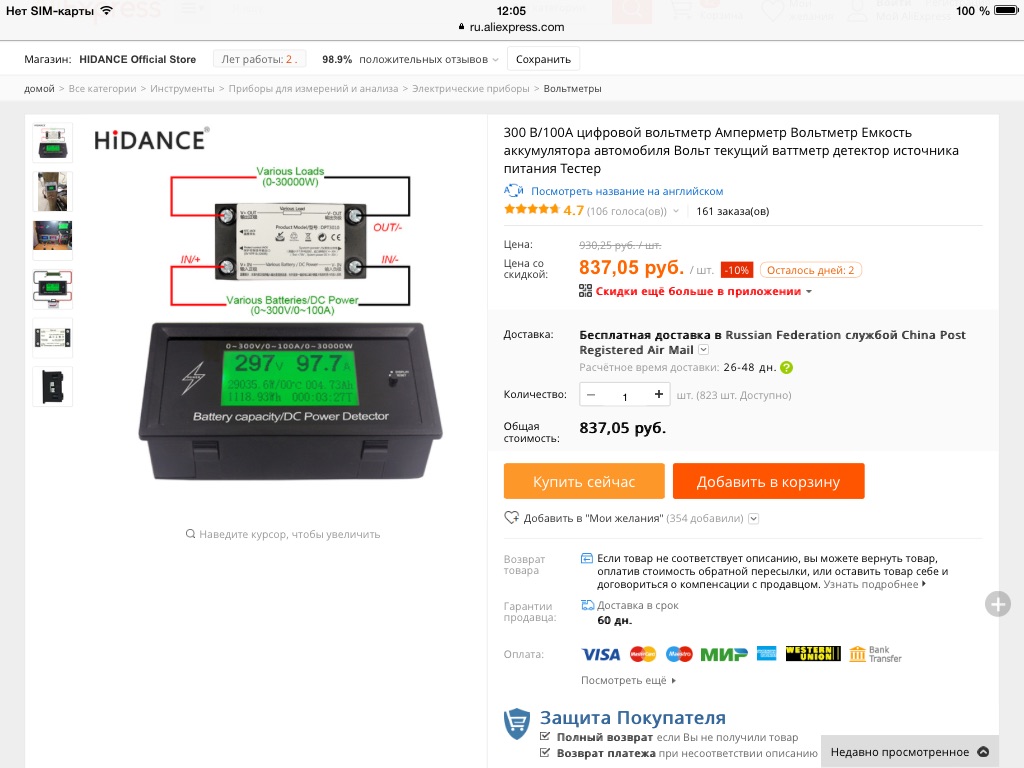Collapse the Недавно просмотренное panel arrow
Screen dimensions: 1024x768
coord(983,752)
